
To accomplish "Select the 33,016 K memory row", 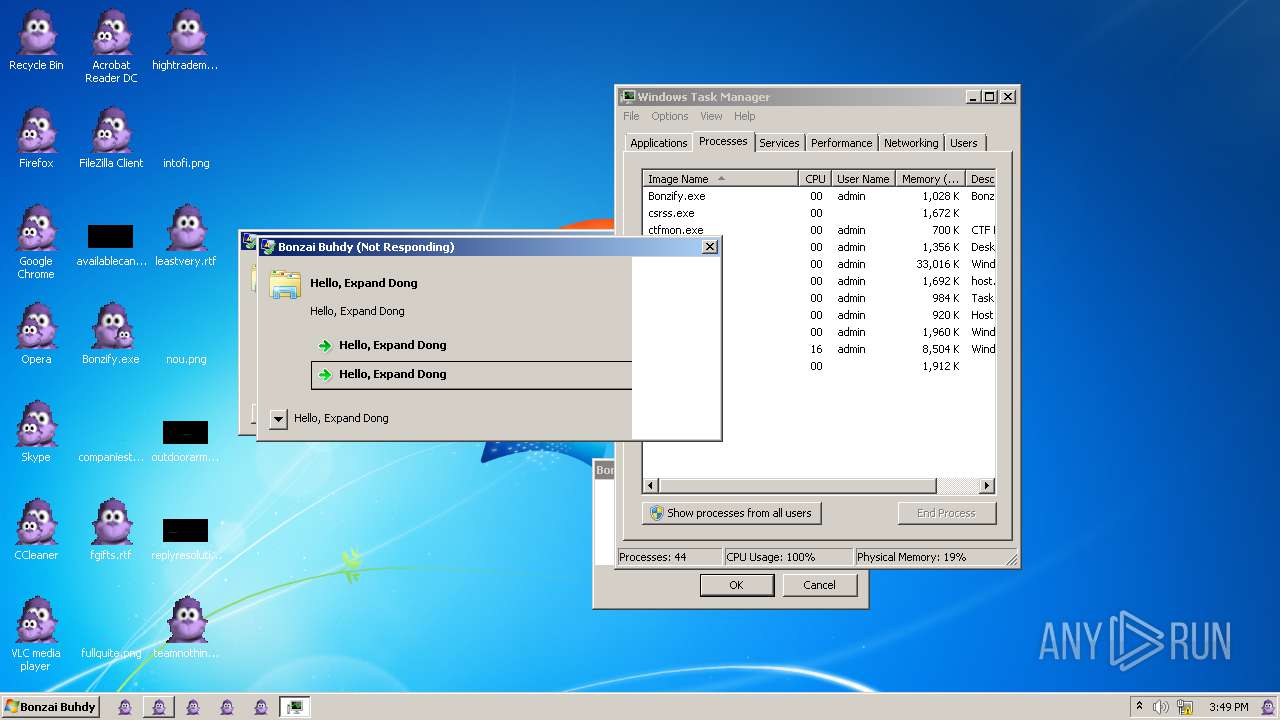I will coord(856,264).
